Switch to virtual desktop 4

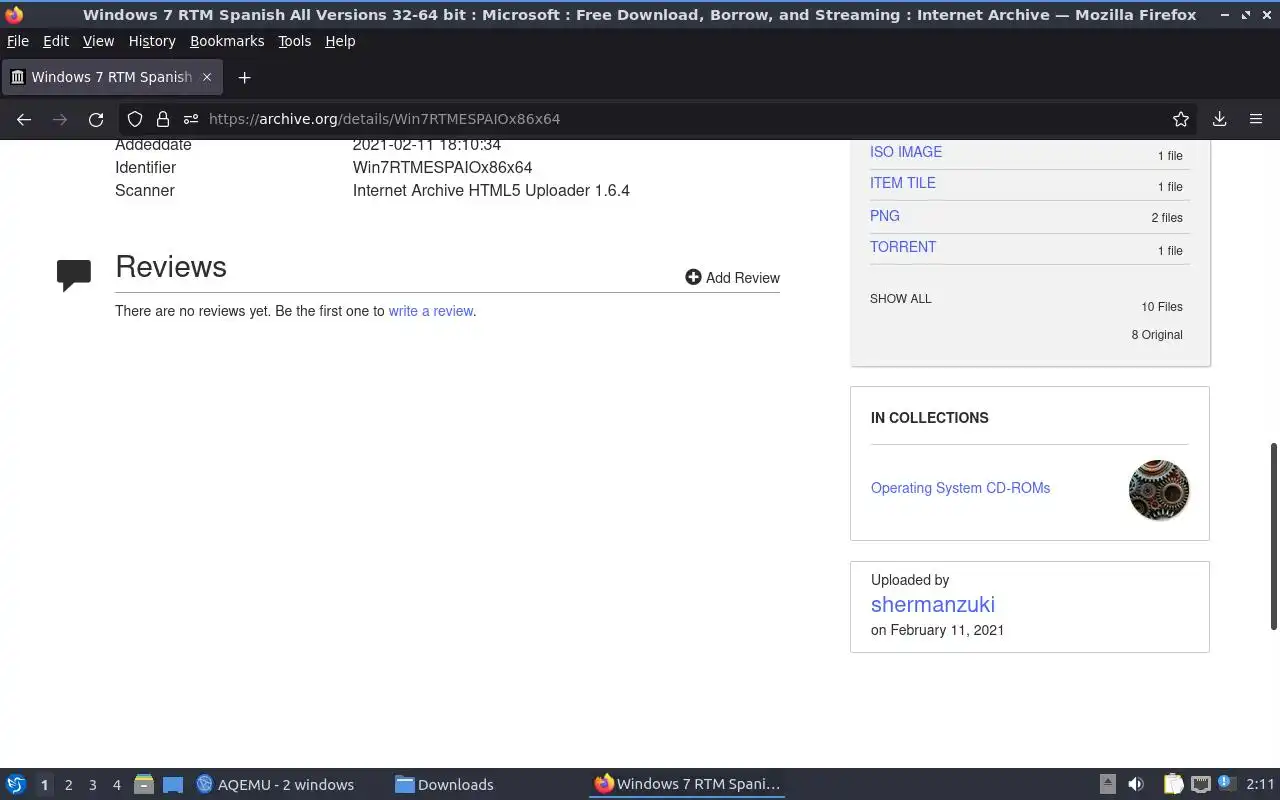(117, 785)
